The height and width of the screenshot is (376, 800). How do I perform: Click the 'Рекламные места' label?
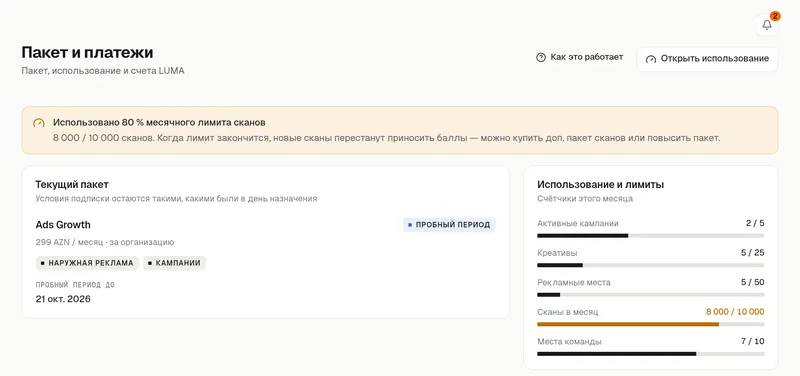click(x=574, y=283)
